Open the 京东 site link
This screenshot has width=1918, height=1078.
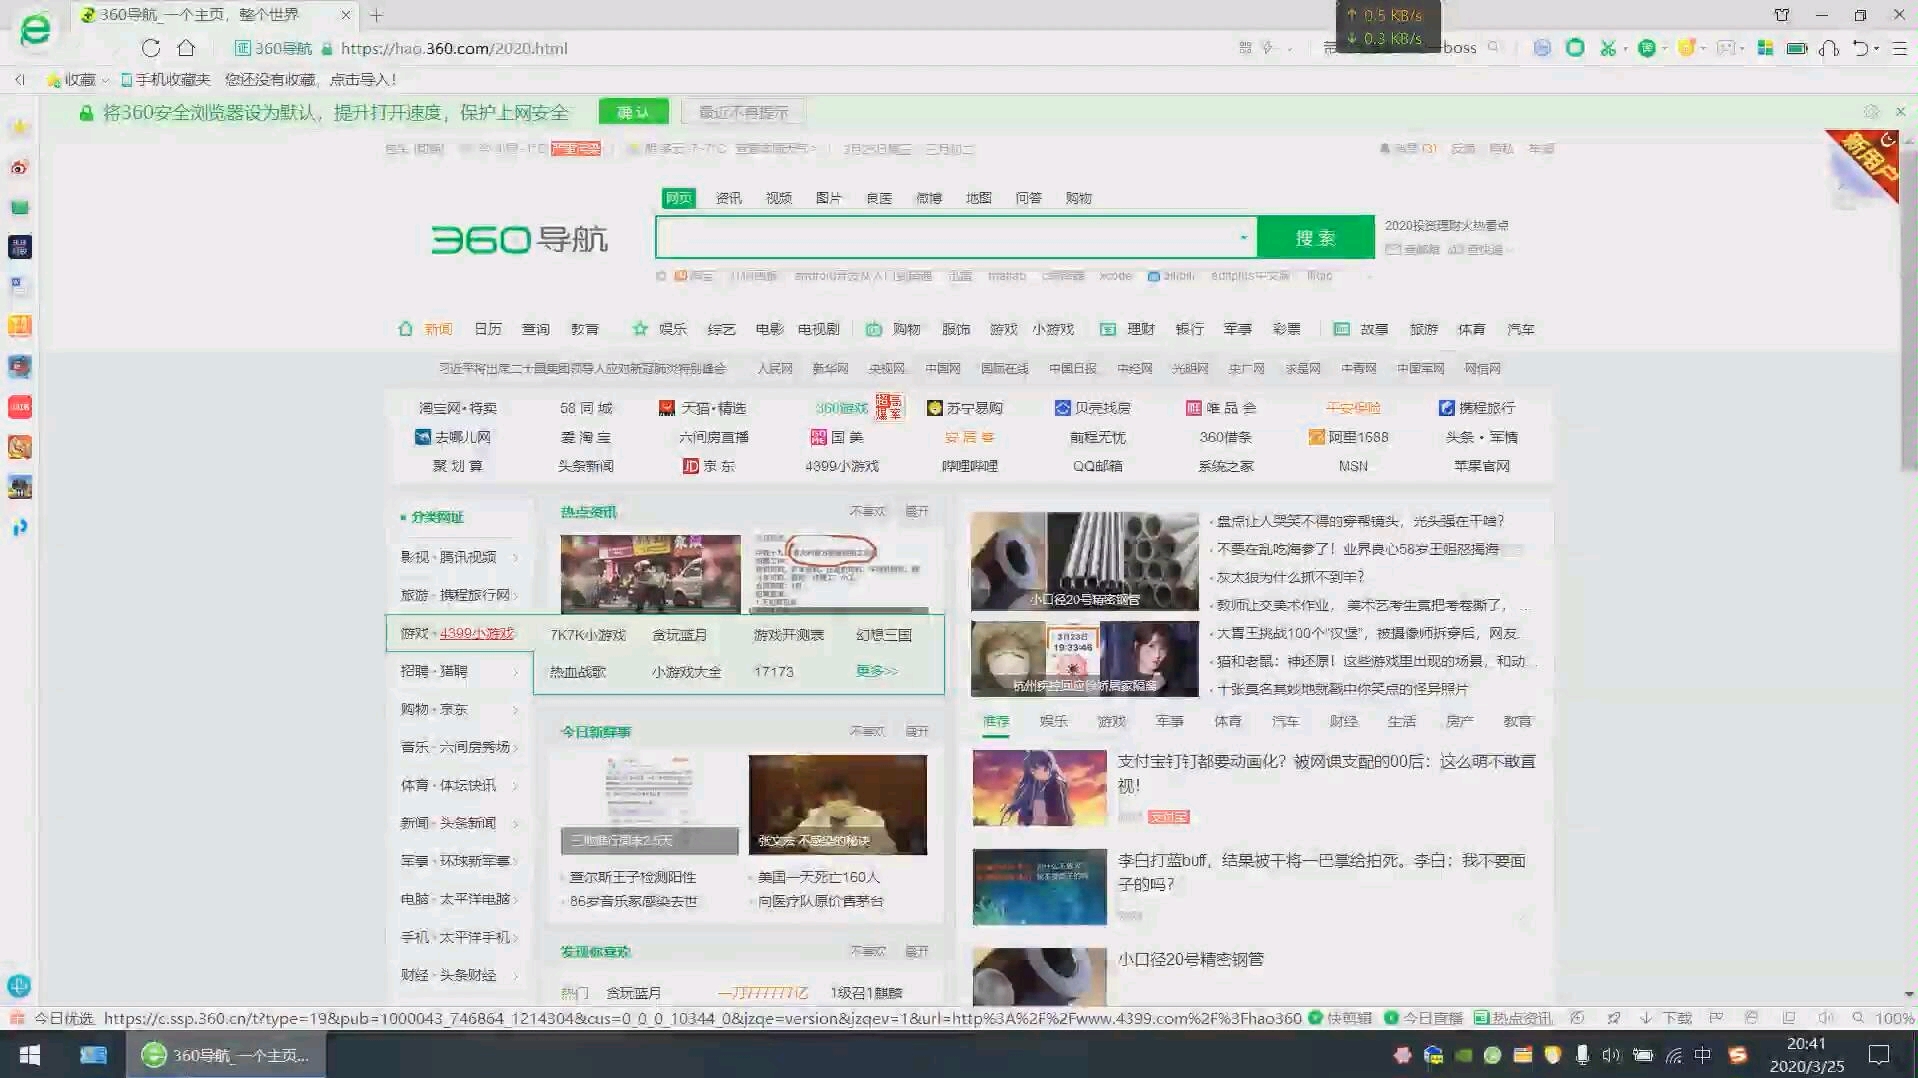click(x=709, y=466)
